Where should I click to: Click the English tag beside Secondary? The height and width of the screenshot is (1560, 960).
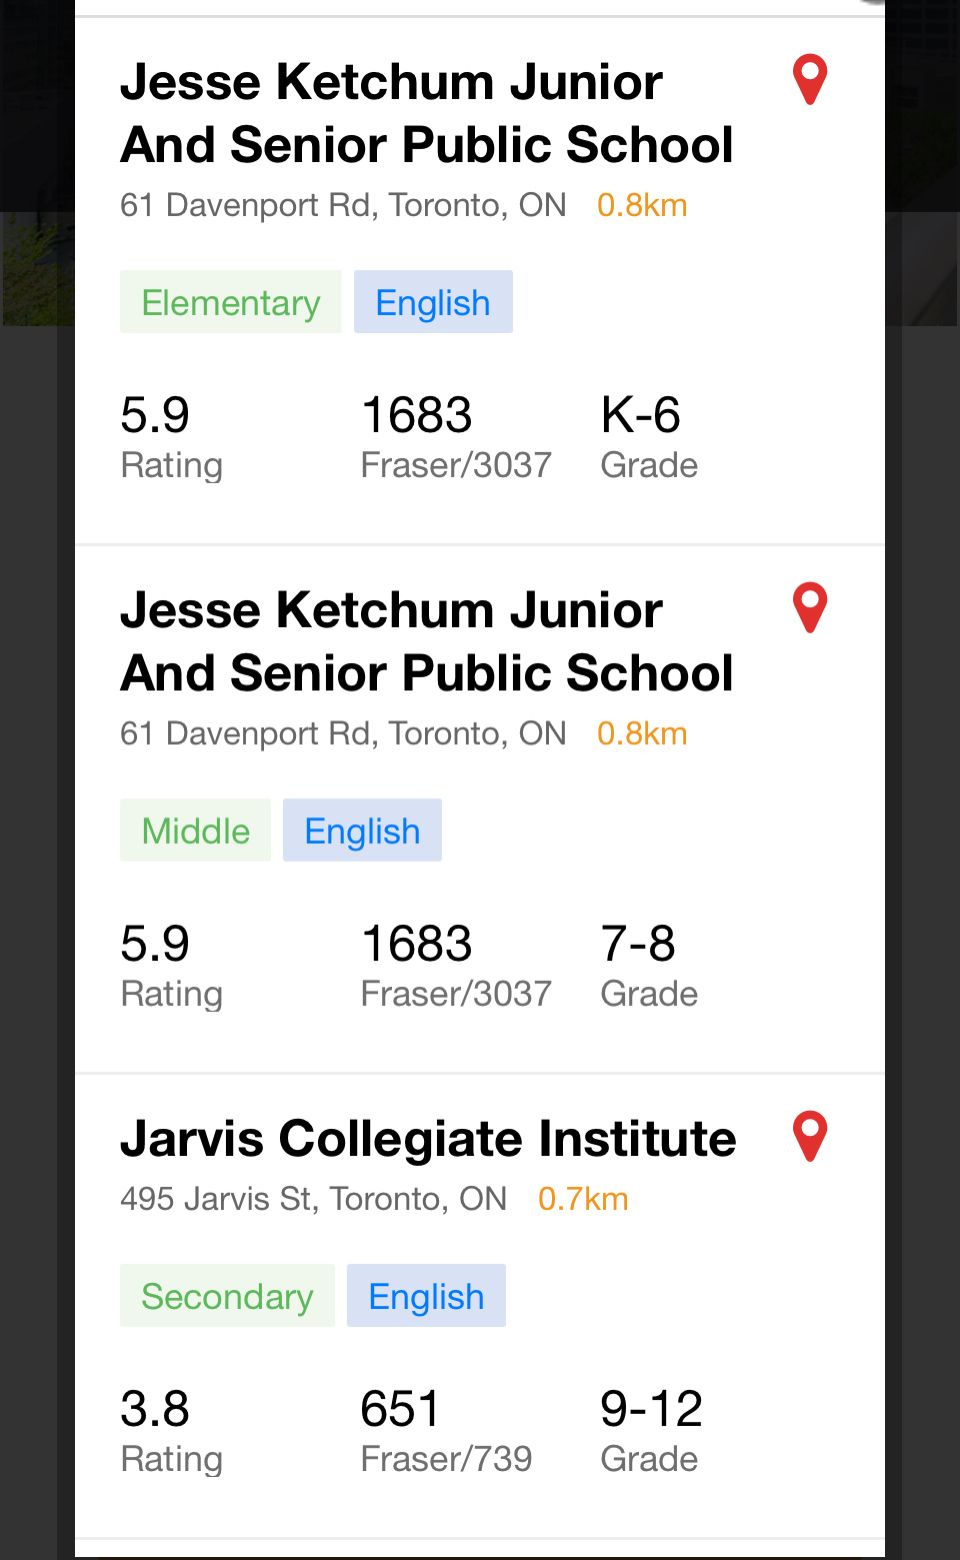[426, 1296]
